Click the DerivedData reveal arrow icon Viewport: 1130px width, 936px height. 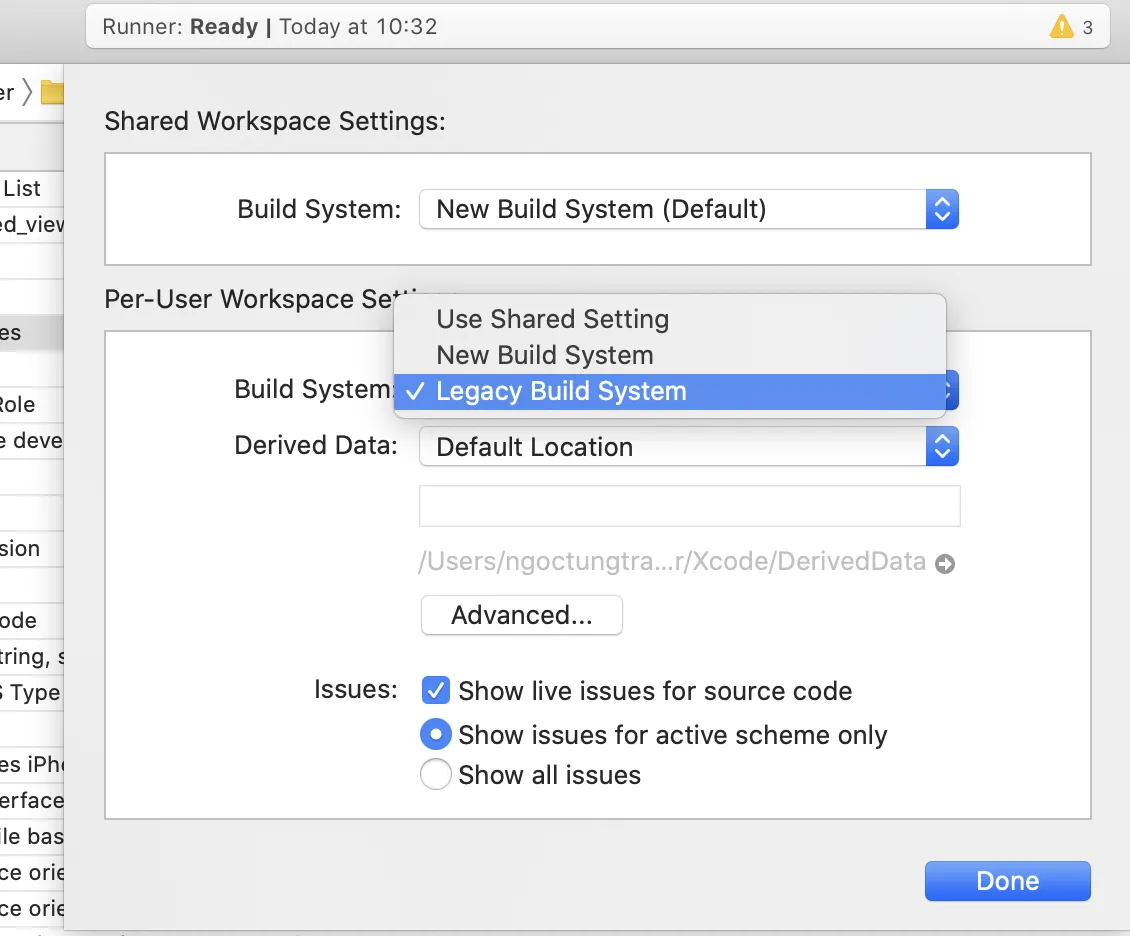945,564
